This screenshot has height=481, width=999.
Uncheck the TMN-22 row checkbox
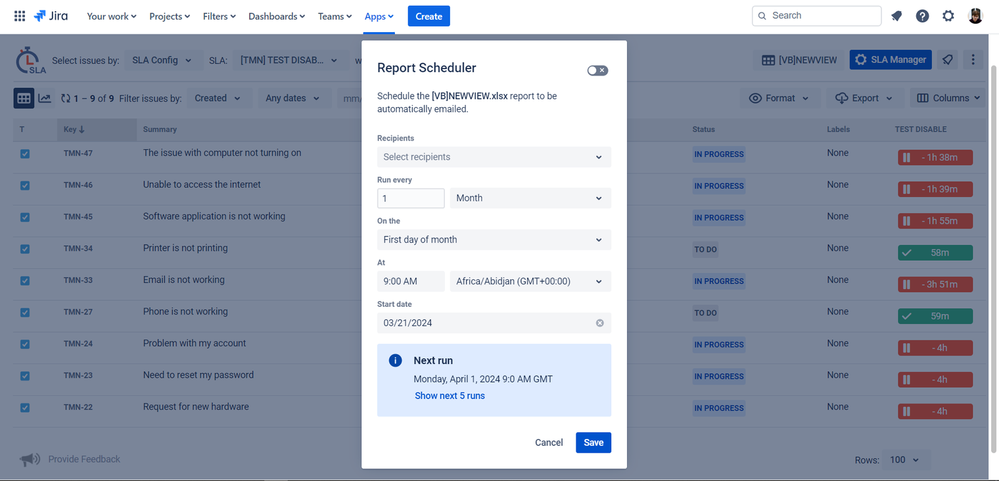click(25, 408)
